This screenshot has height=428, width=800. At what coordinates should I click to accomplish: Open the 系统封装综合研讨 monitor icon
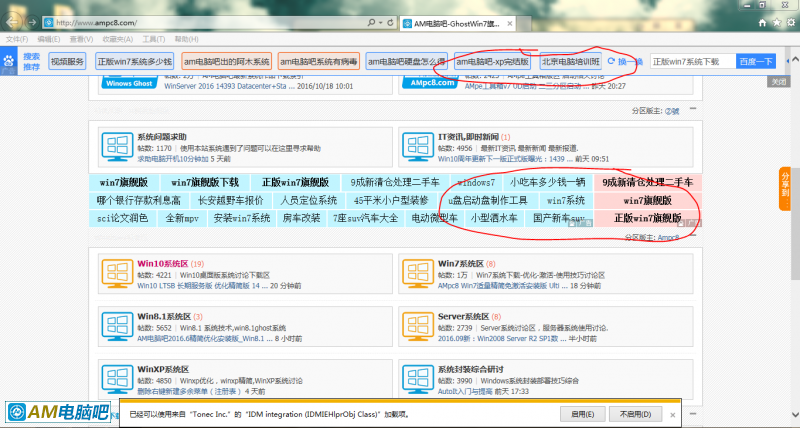418,379
